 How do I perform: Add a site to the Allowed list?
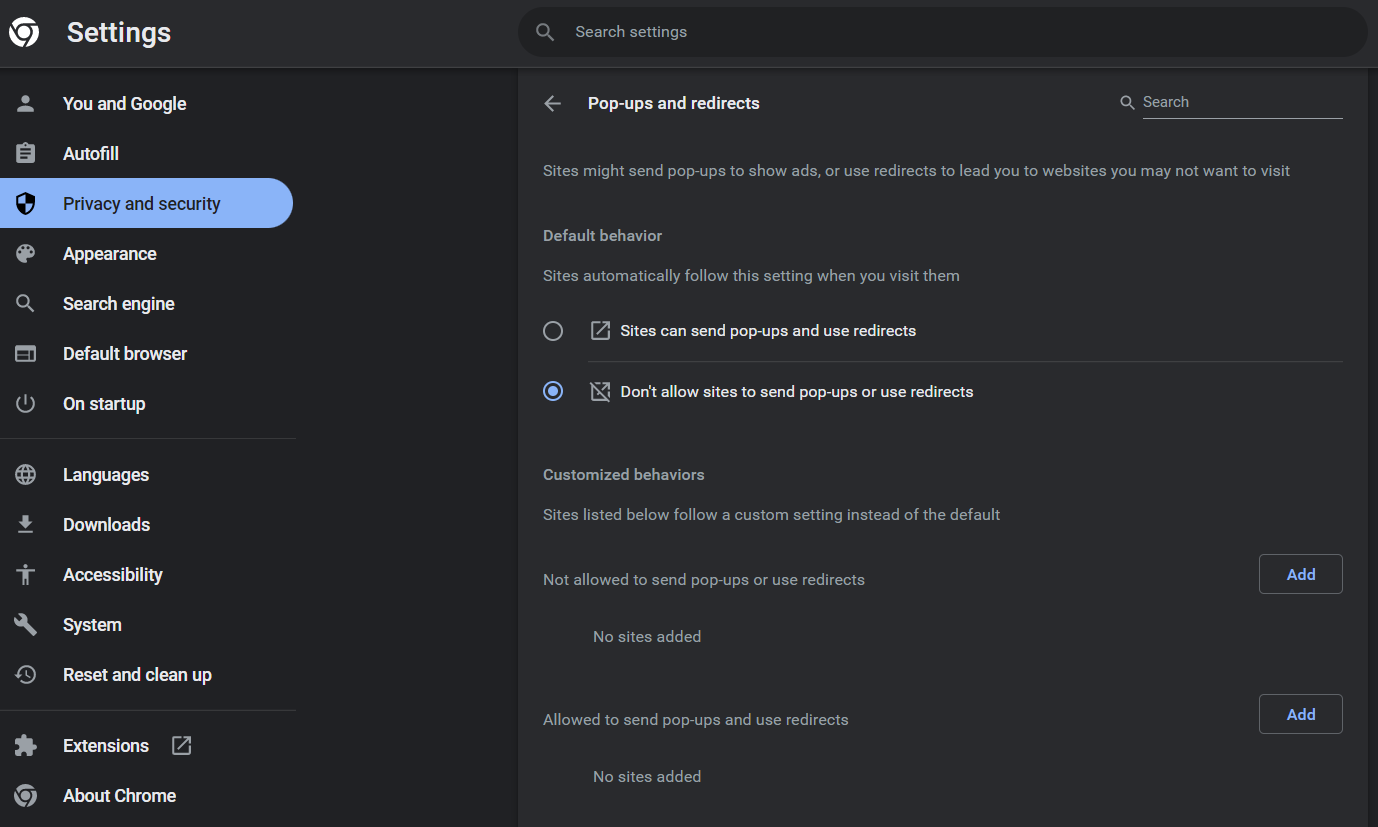(x=1300, y=714)
